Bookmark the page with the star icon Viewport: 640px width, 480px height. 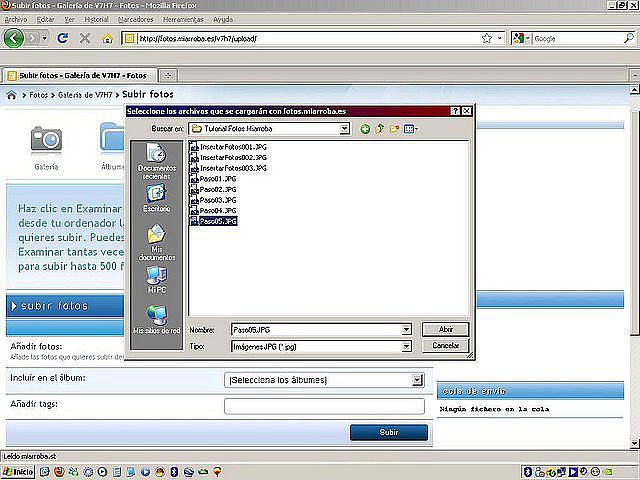(x=487, y=38)
